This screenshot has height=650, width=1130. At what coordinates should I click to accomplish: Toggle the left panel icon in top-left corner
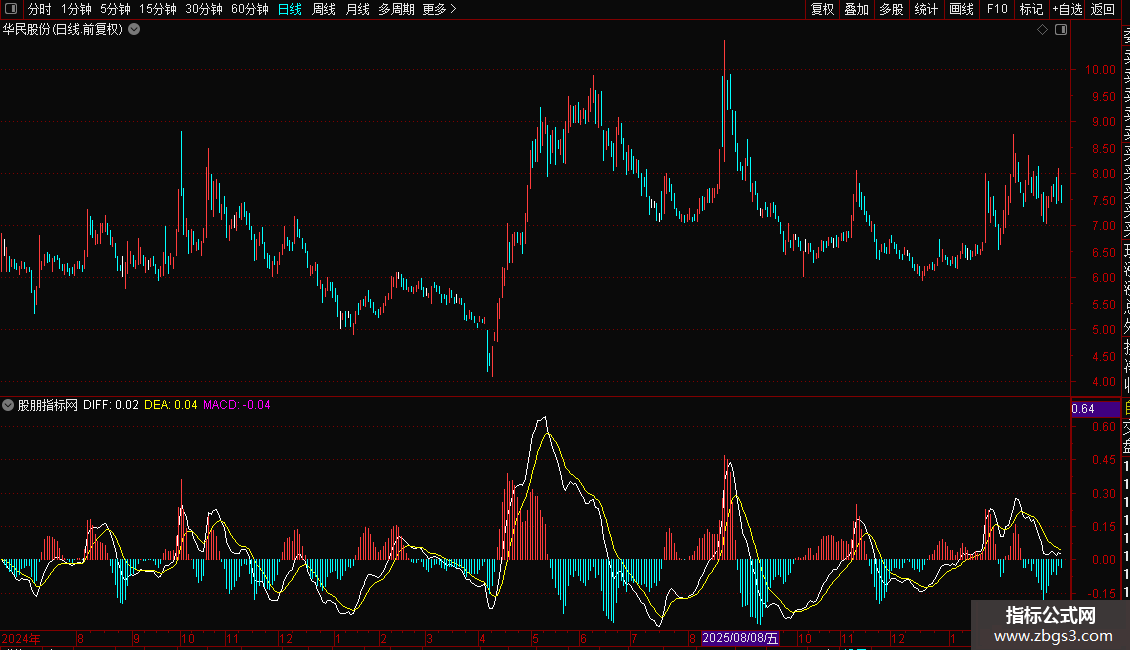point(11,9)
